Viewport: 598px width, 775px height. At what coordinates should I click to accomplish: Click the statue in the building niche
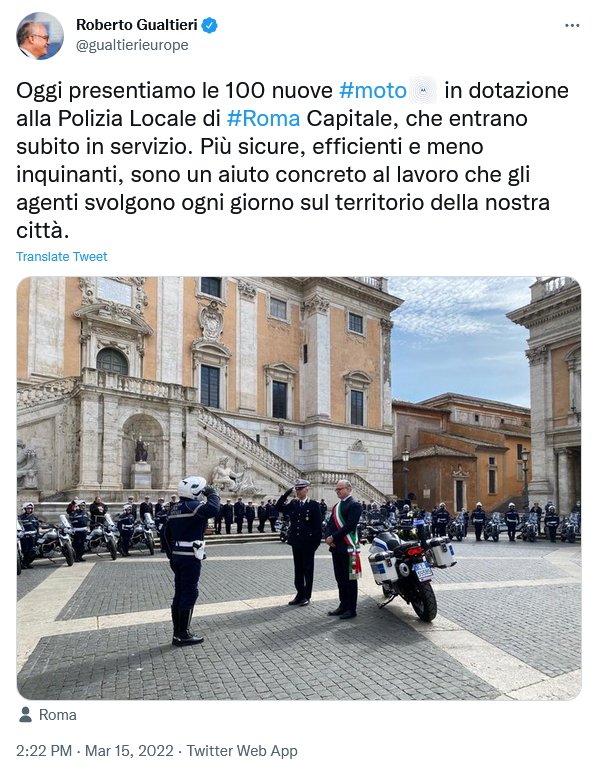tap(141, 448)
